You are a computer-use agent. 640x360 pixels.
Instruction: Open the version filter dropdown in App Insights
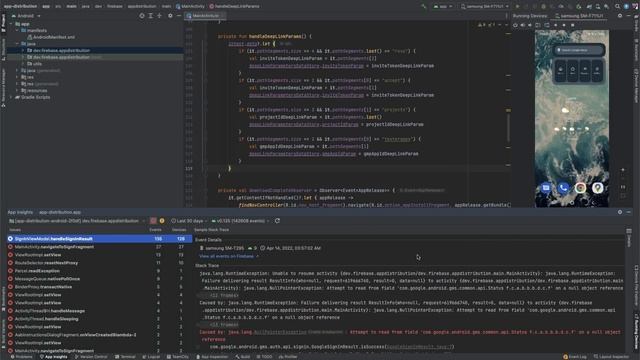click(241, 221)
